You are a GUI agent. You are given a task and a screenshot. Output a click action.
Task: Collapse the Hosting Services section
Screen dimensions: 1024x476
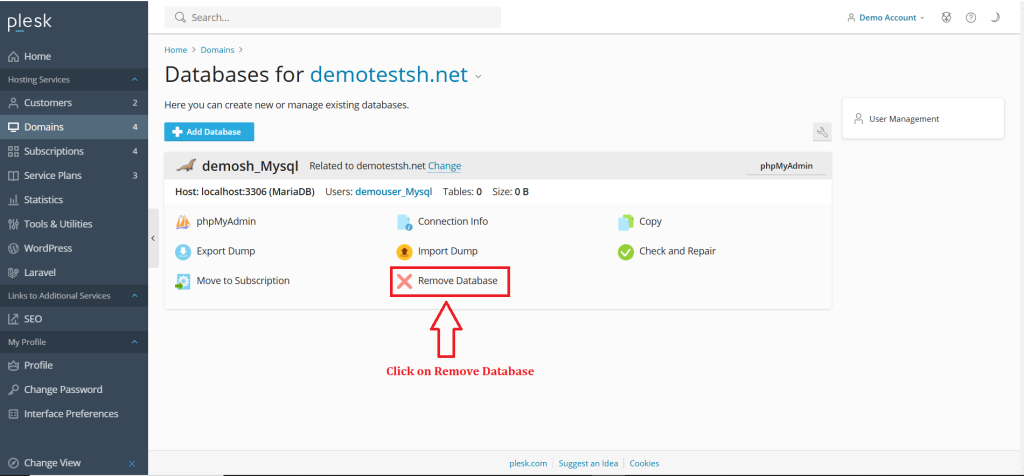pos(135,80)
